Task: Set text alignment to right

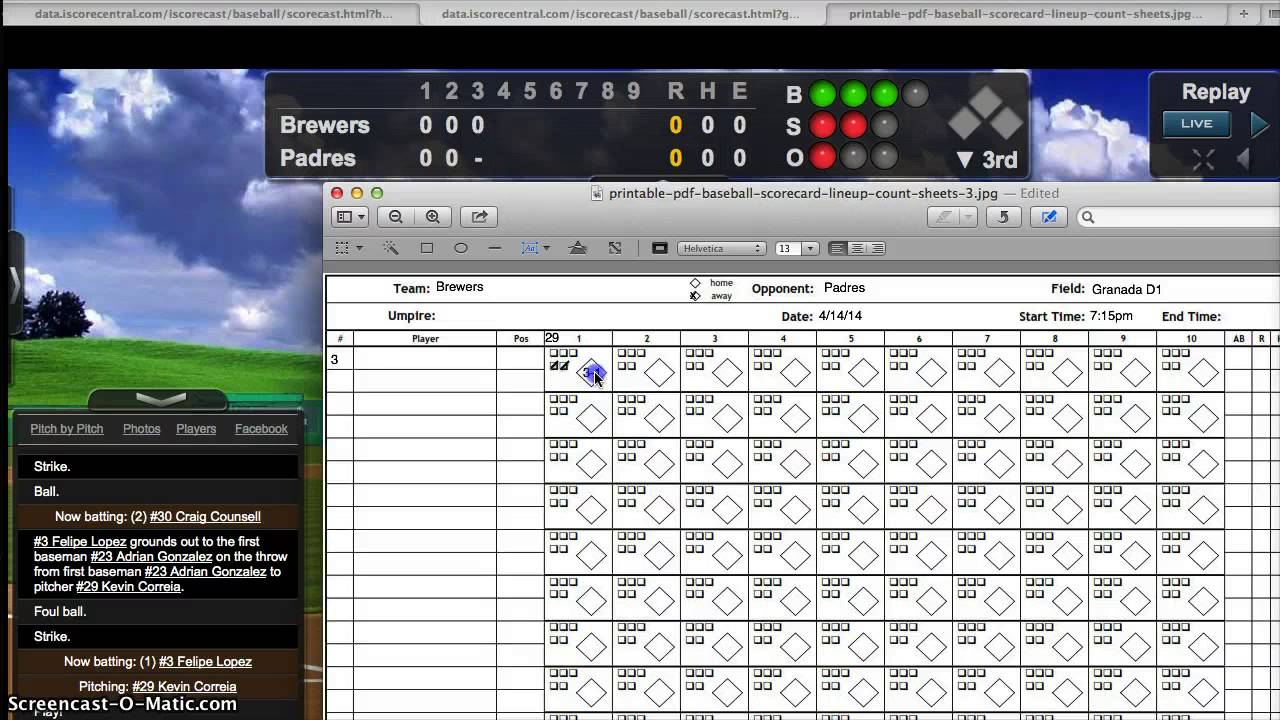Action: click(877, 248)
